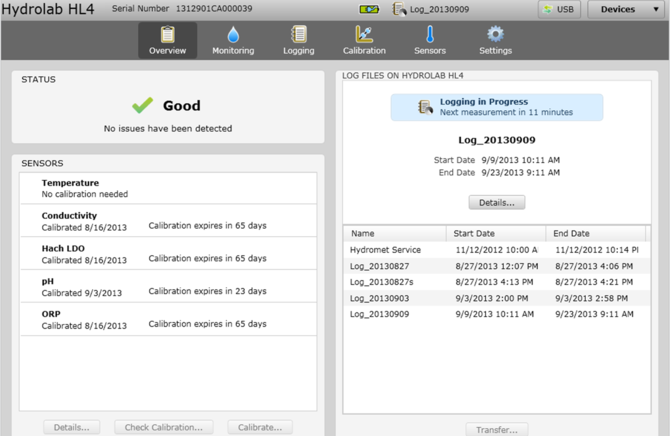Select Log_20130909 in the log files table
Viewport: 670px width, 436px height.
tap(497, 314)
